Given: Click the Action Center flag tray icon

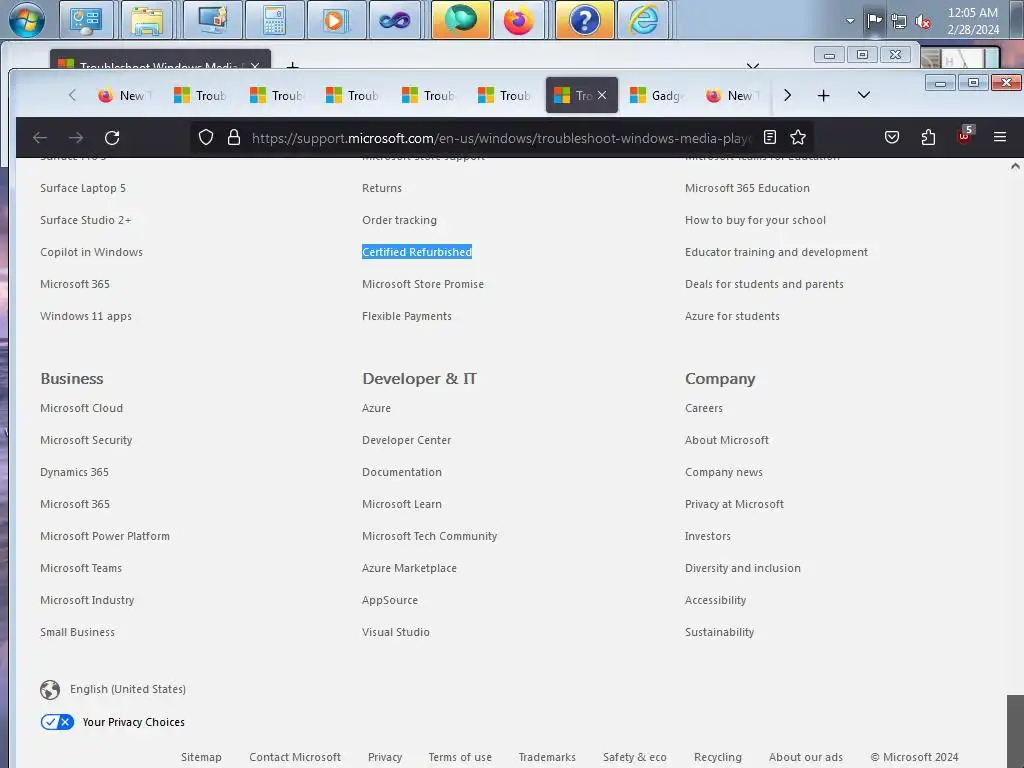Looking at the screenshot, I should tap(874, 21).
